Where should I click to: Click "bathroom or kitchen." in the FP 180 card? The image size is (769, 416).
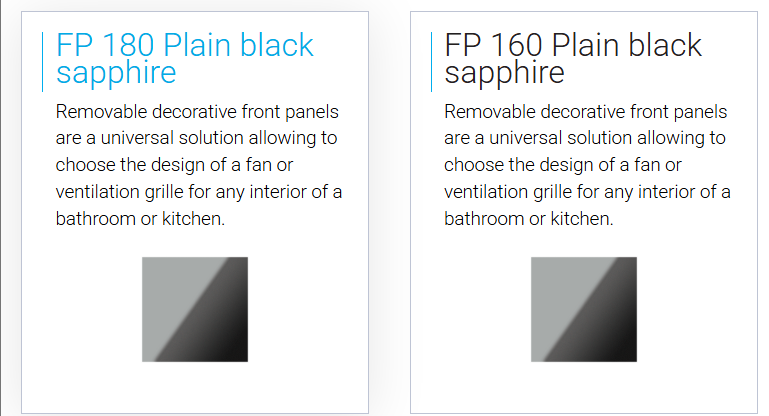(x=140, y=219)
